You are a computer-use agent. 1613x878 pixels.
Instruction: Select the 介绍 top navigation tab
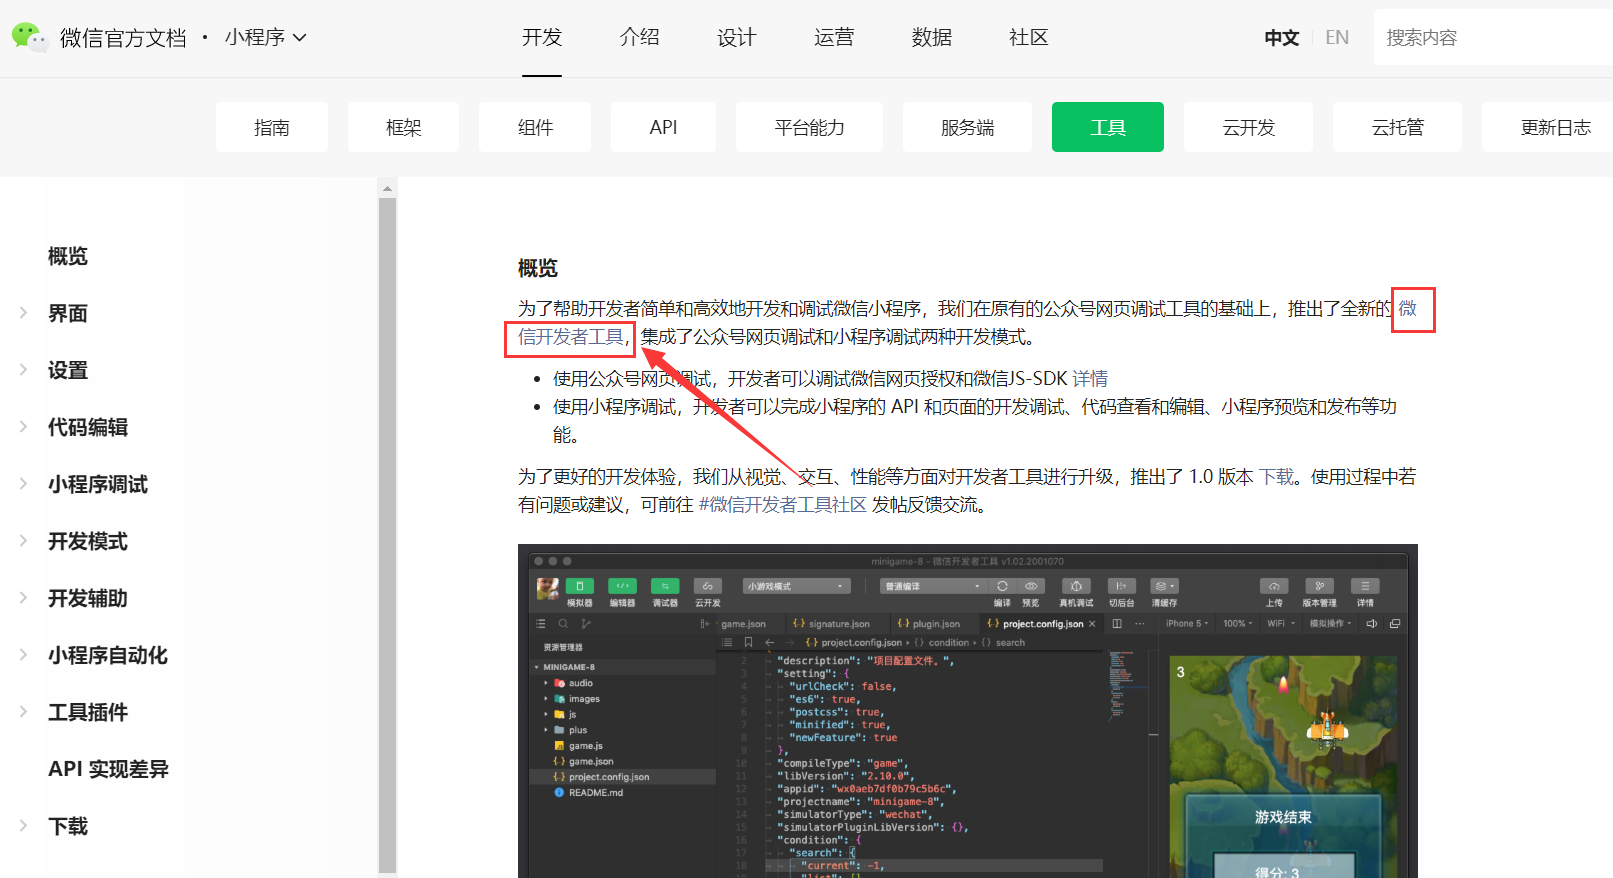[x=640, y=38]
